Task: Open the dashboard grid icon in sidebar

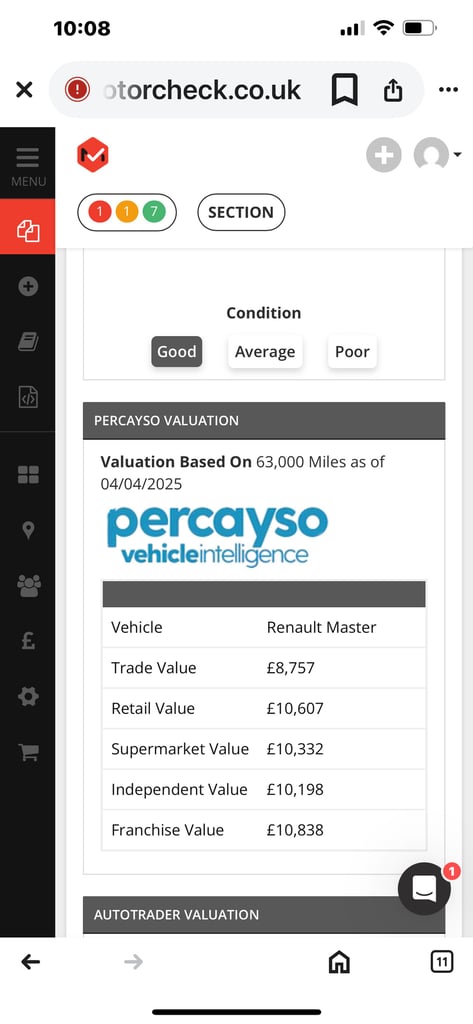Action: click(28, 475)
